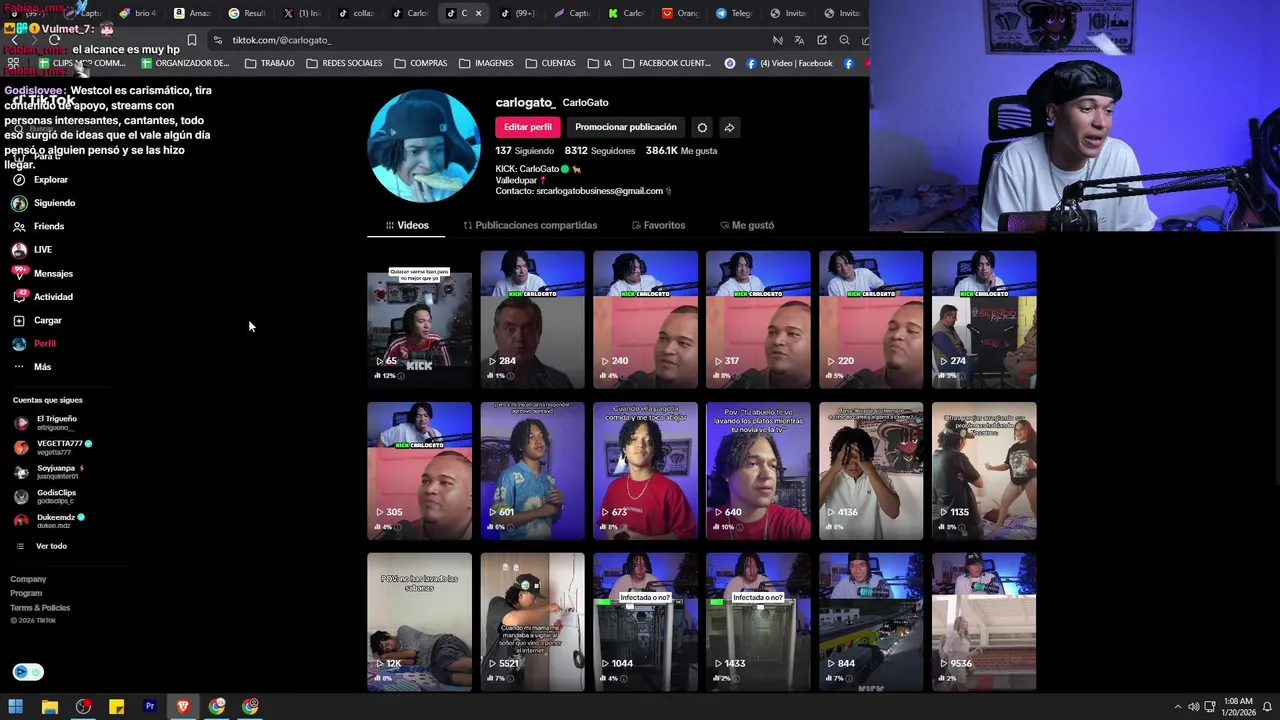Click the browser reload button
The width and height of the screenshot is (1280, 720).
click(54, 40)
